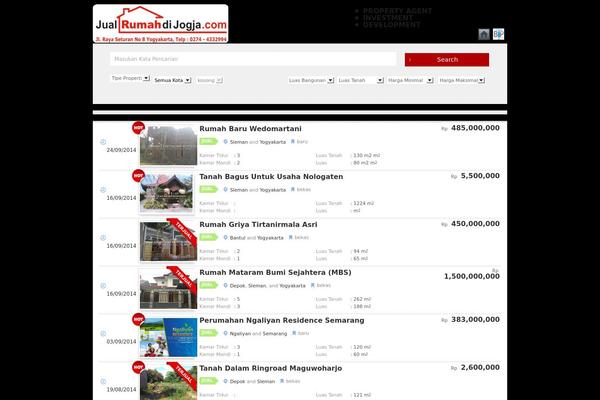Open the Semua Kota dropdown

click(172, 80)
